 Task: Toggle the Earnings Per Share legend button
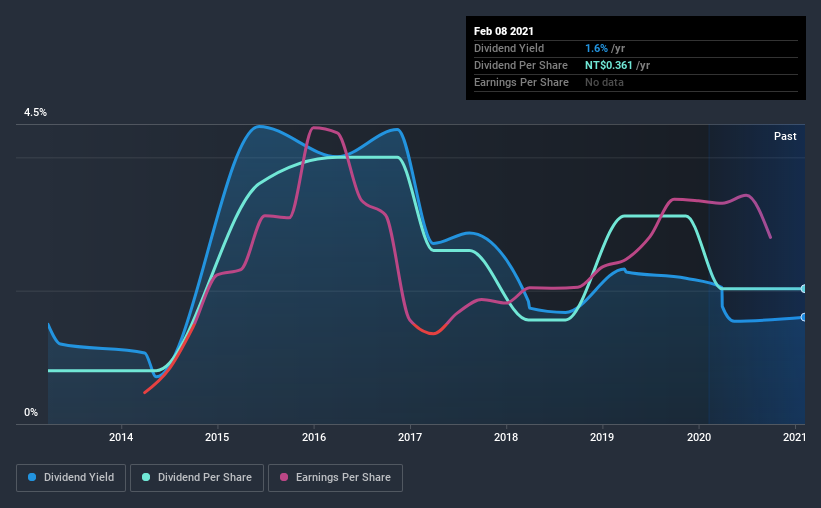point(336,478)
